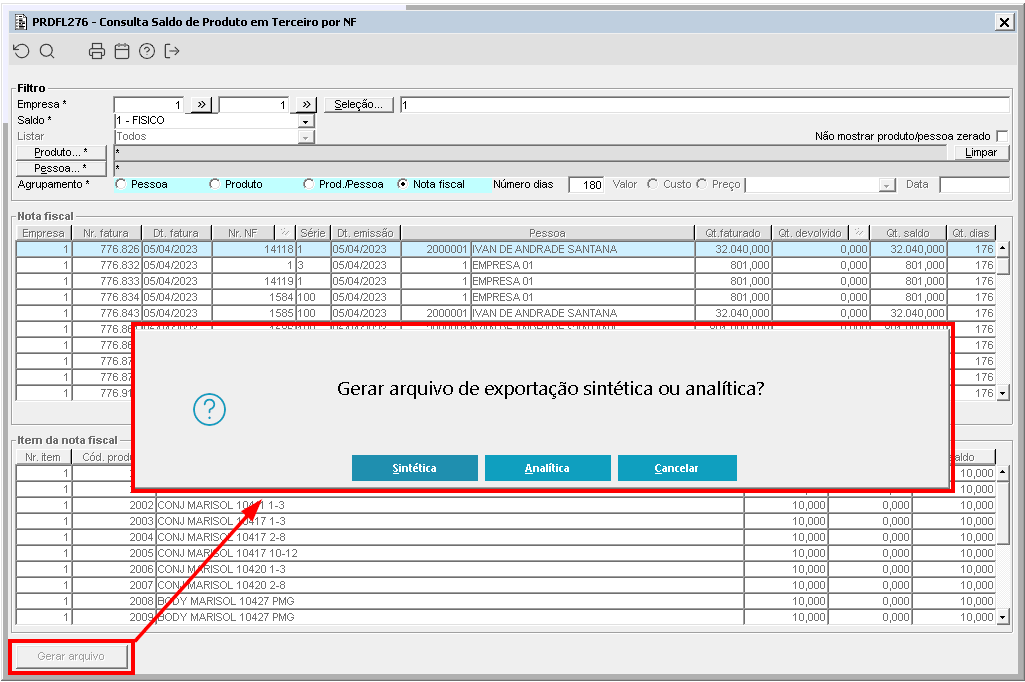Click the Qt. dias column header
This screenshot has height=682, width=1025.
pos(971,233)
